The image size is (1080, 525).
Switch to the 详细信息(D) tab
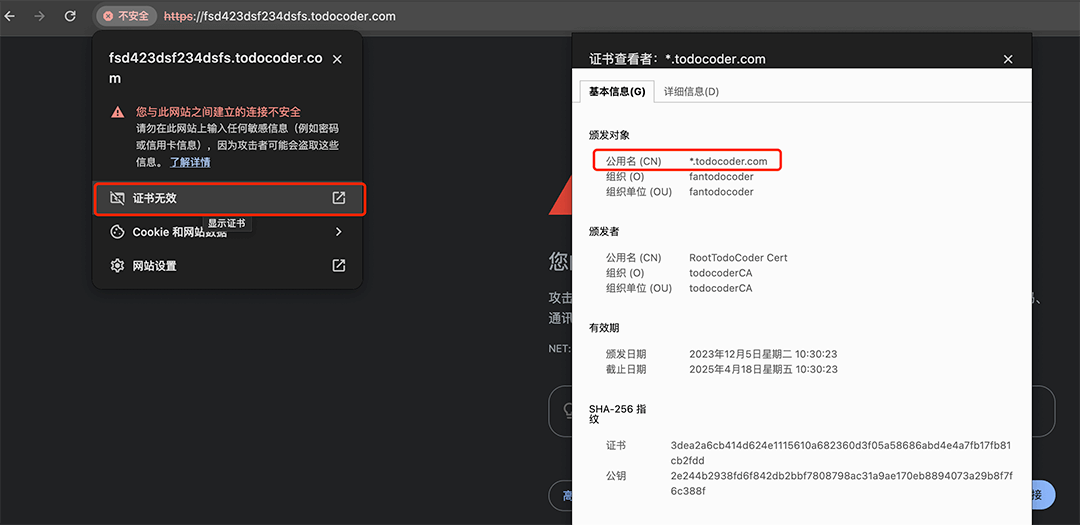(x=692, y=92)
